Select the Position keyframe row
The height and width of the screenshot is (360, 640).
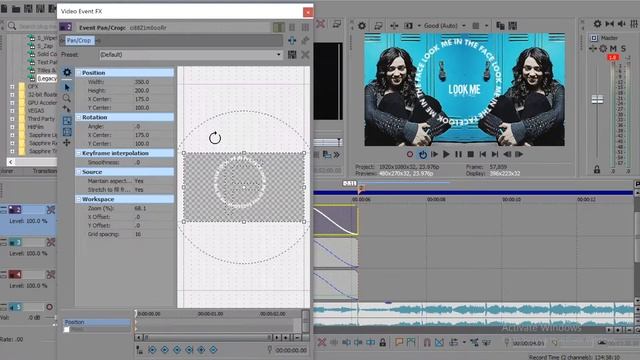tap(96, 322)
